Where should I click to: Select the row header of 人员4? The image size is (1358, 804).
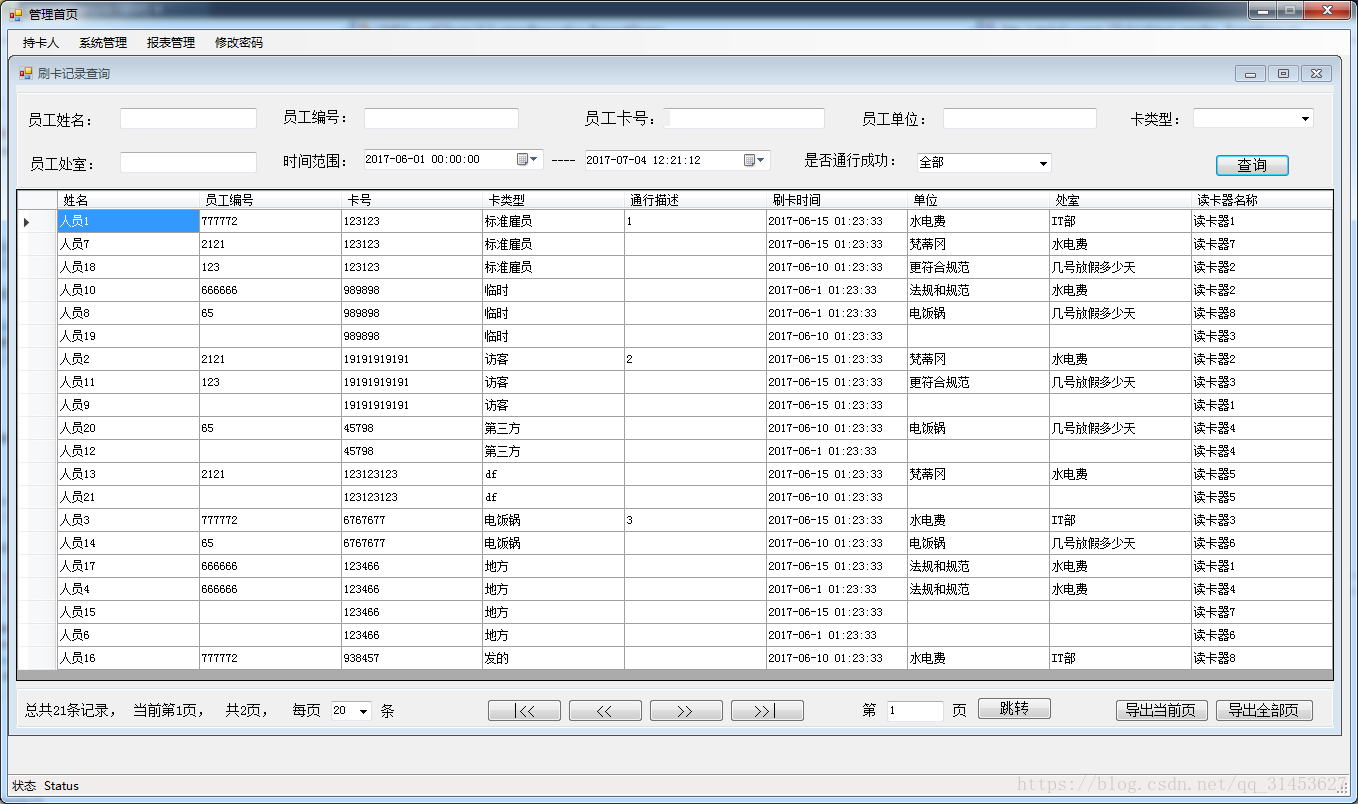point(37,589)
